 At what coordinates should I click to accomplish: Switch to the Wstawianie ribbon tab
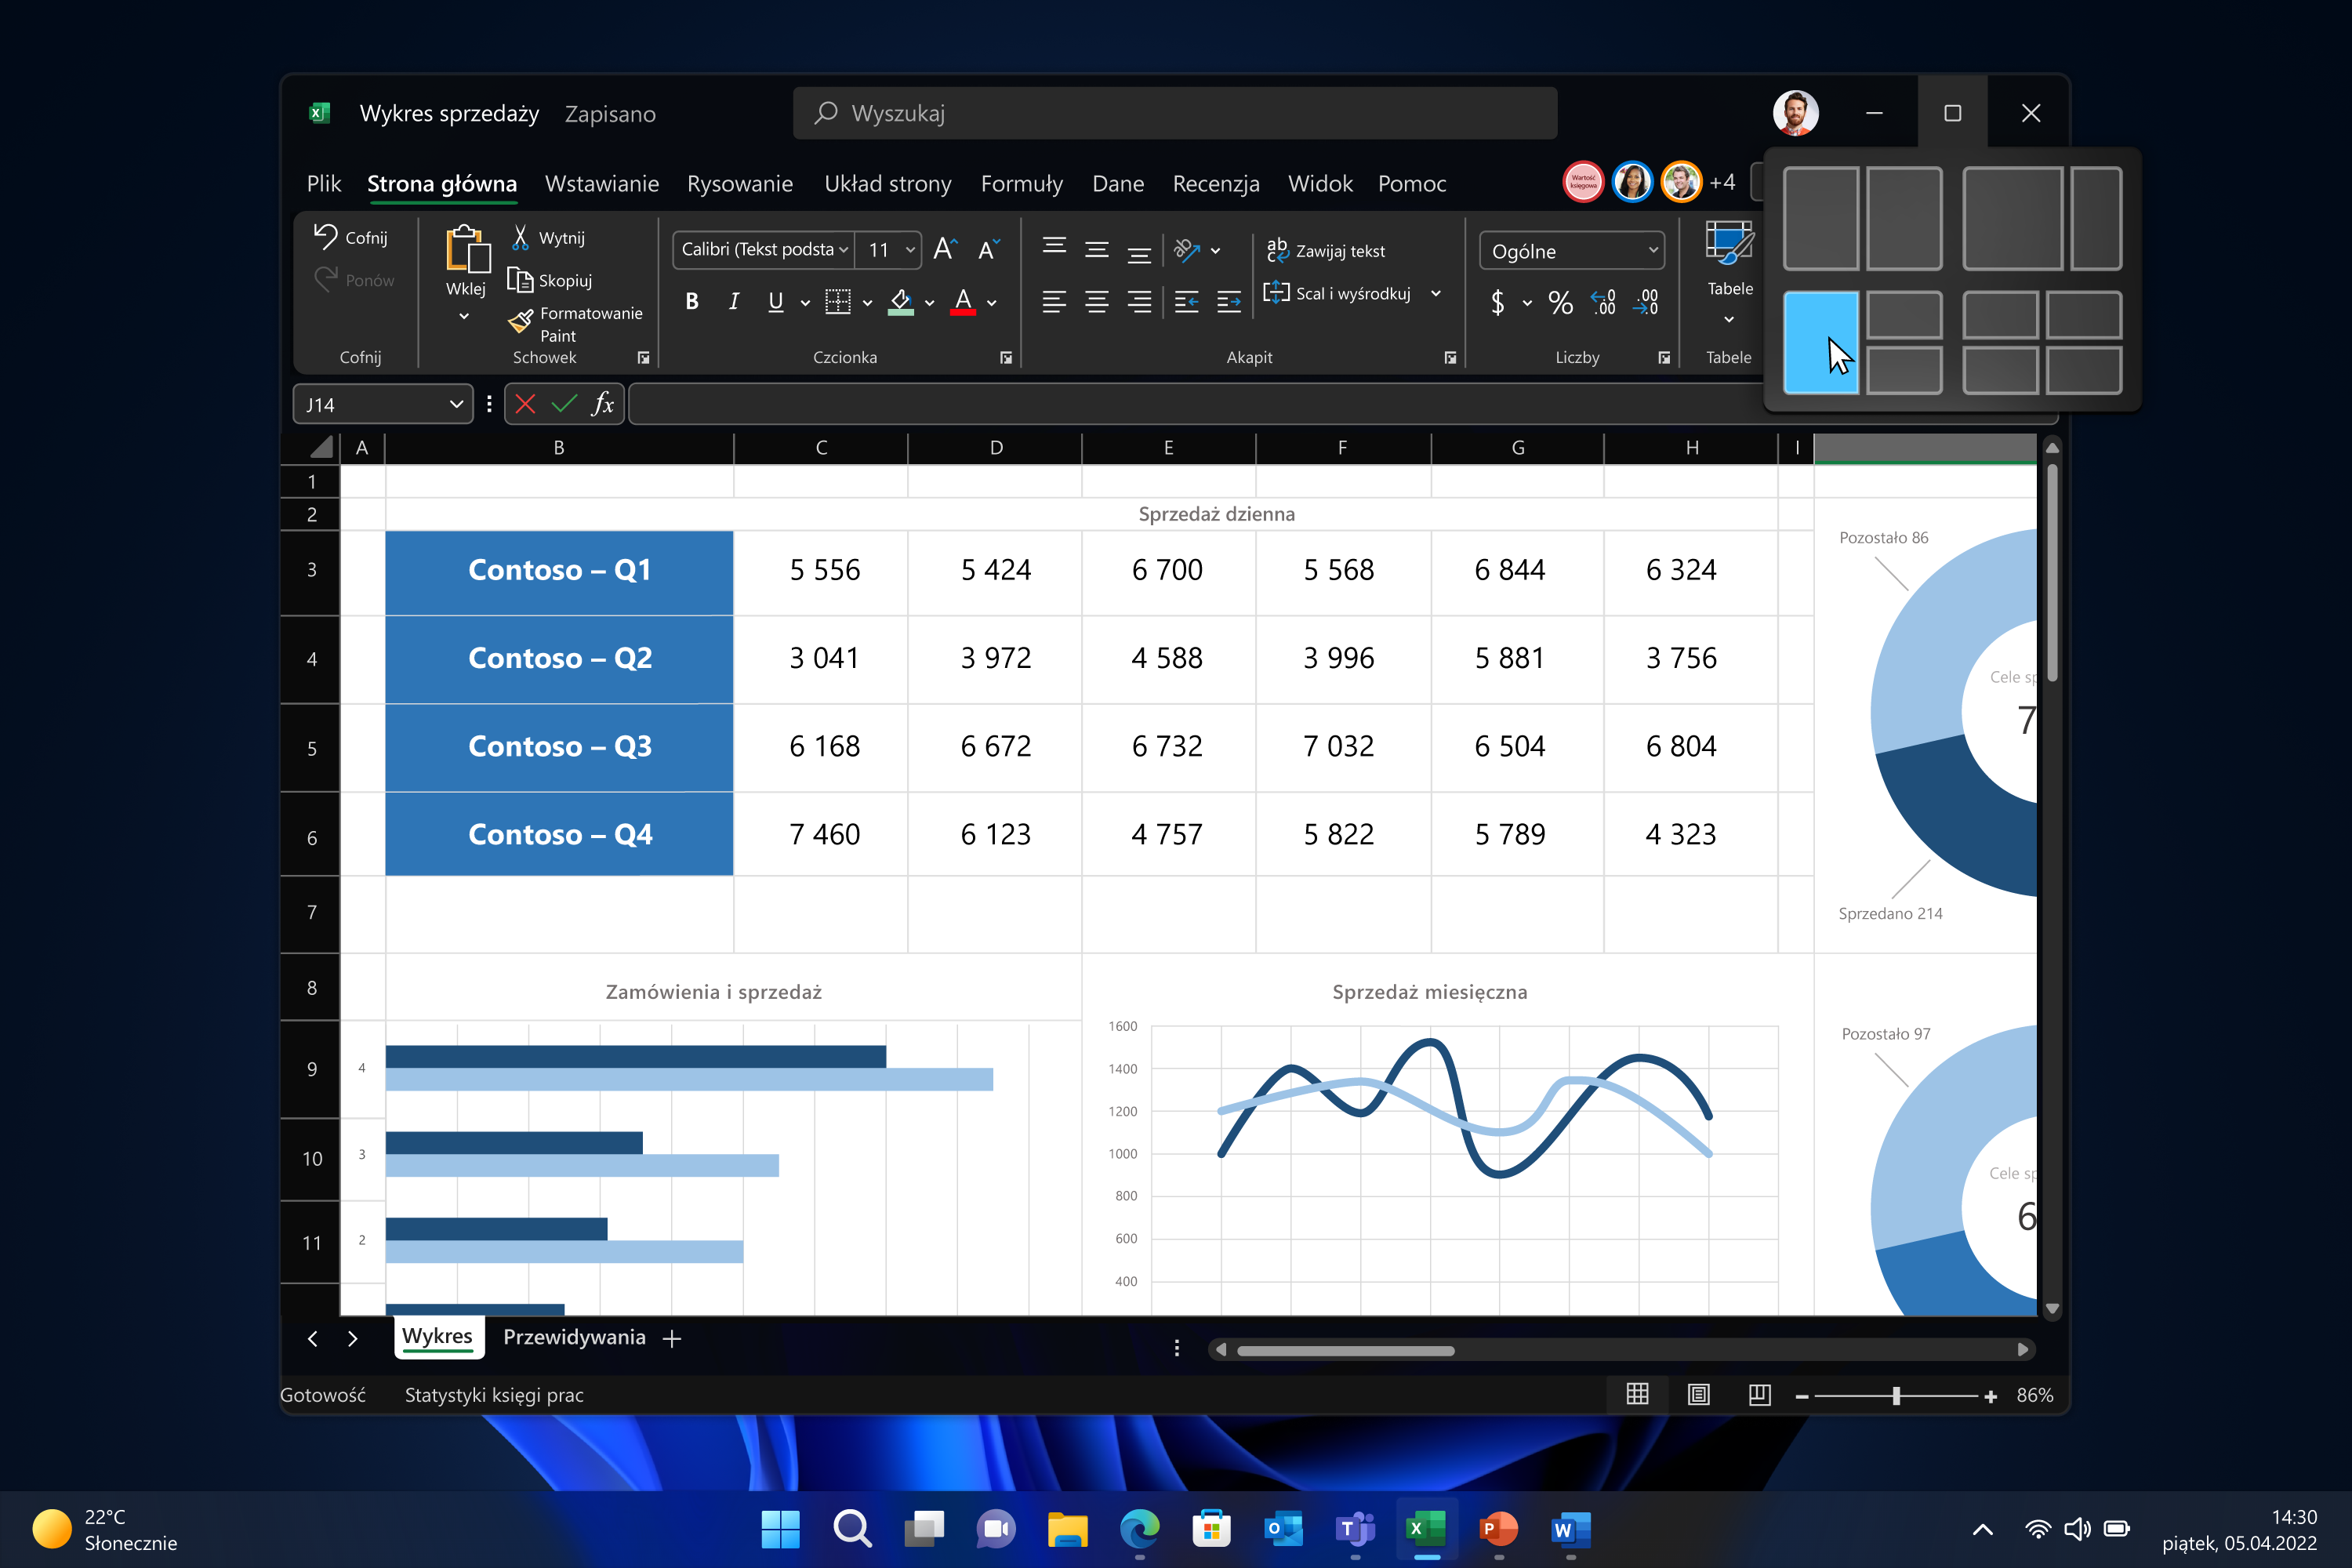coord(601,184)
